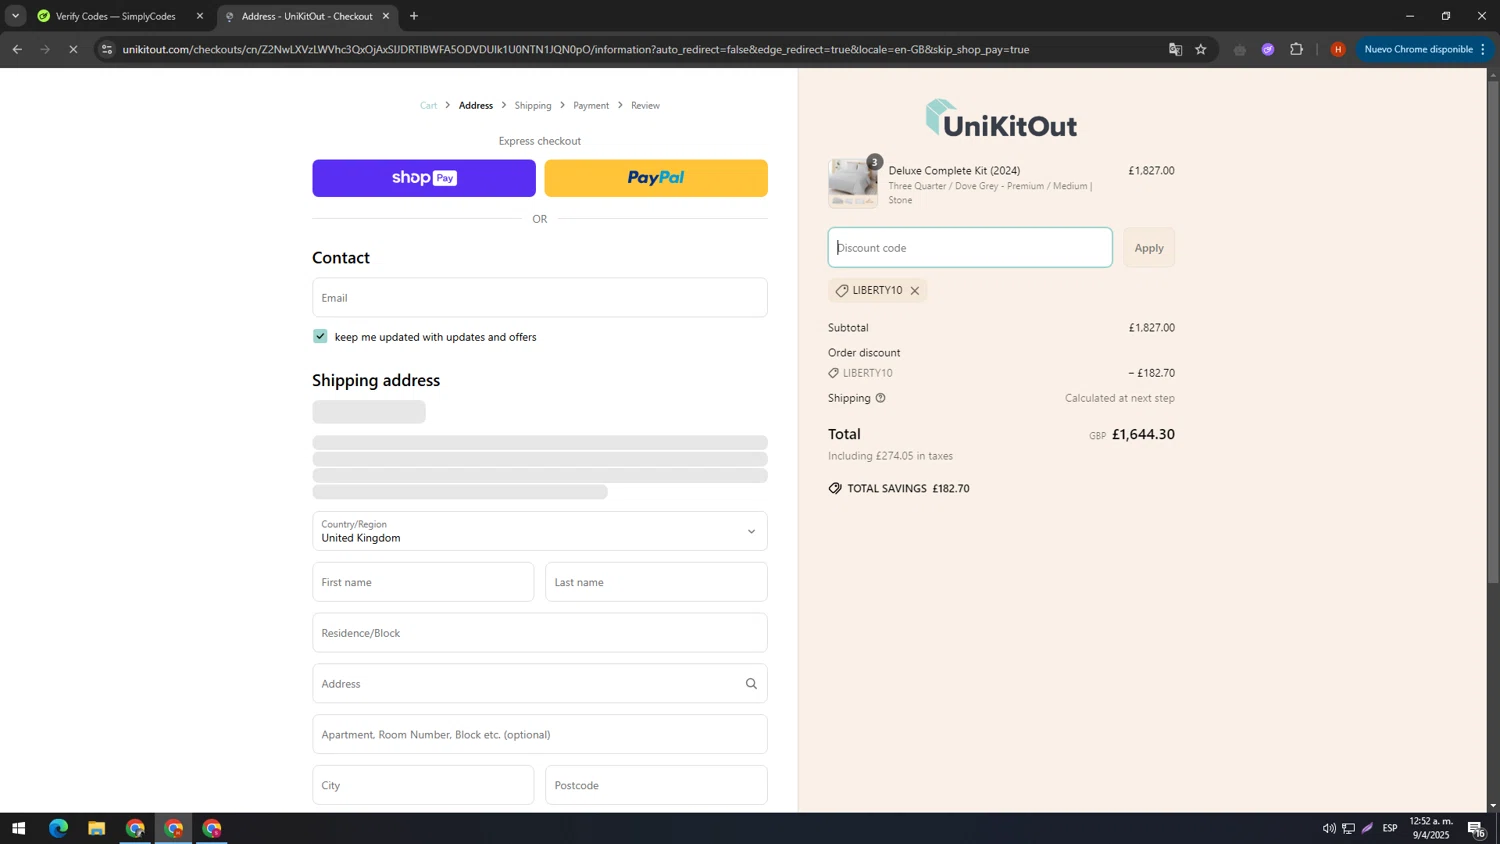Viewport: 1500px width, 844px height.
Task: Open the tab search dropdown arrow
Action: tap(15, 16)
